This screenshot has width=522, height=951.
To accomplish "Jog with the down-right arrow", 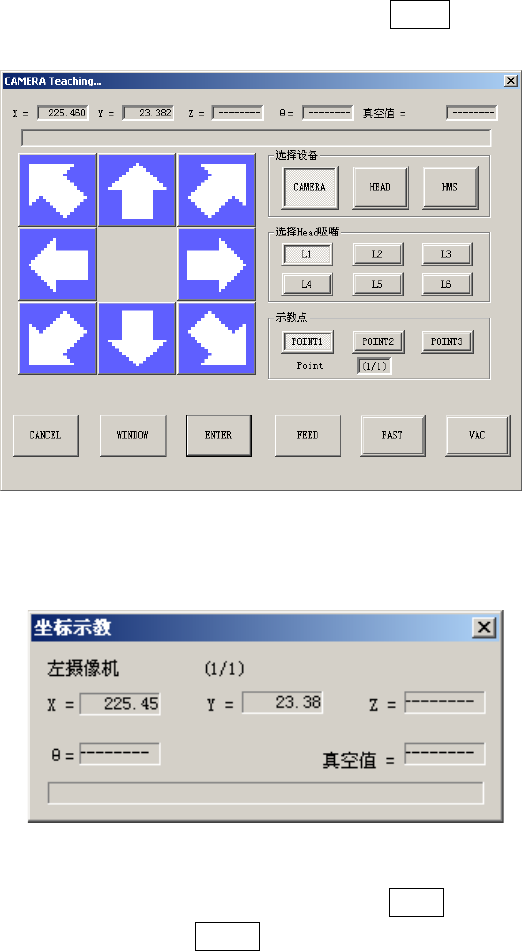I will click(x=216, y=338).
